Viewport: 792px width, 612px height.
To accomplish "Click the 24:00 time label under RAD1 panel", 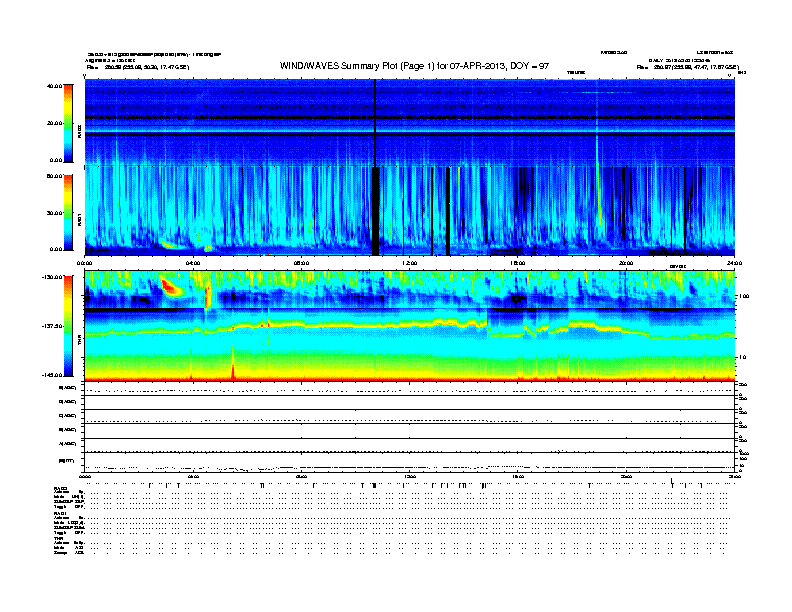I will pos(734,263).
